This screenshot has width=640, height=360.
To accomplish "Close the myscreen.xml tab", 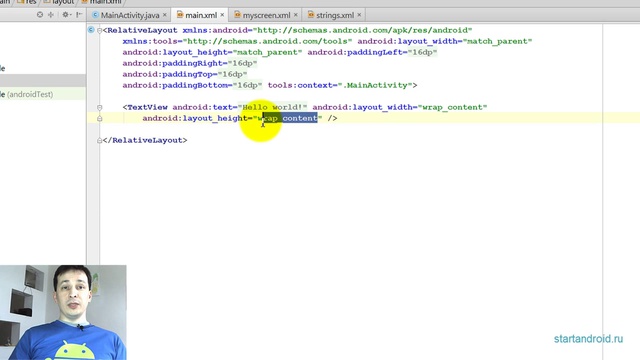I will coord(296,15).
